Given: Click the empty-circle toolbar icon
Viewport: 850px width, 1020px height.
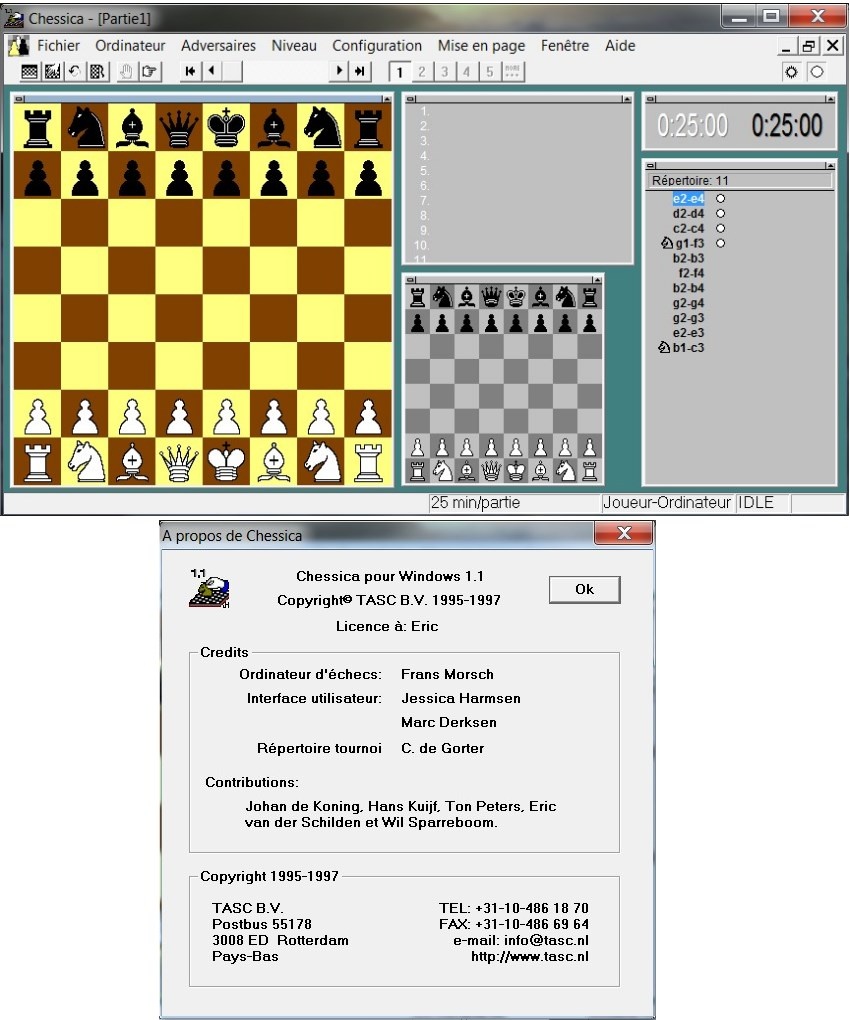Looking at the screenshot, I should click(817, 72).
